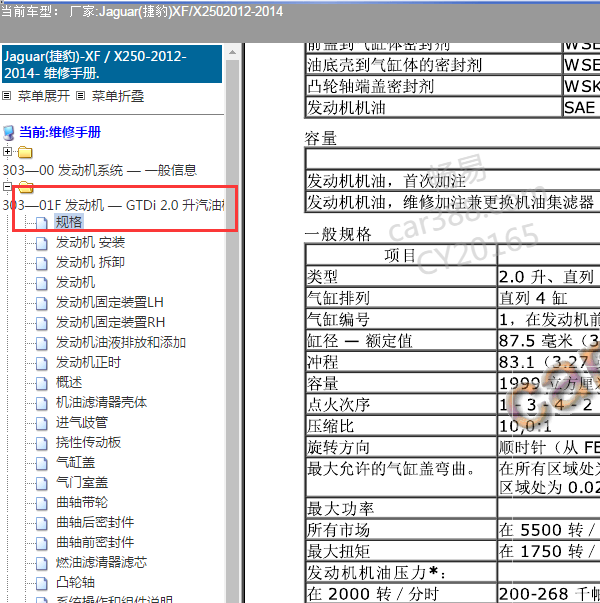Click the 最大扭矩 table cell
Image resolution: width=600 pixels, height=603 pixels.
[x=401, y=551]
